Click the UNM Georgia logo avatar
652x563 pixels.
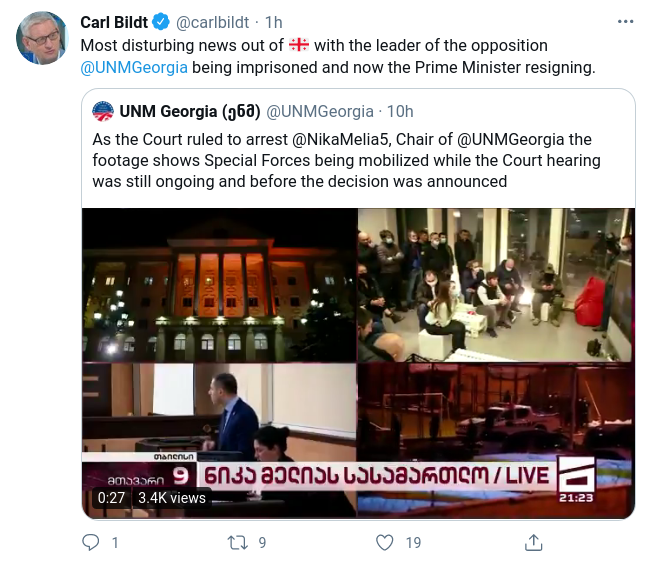click(x=102, y=111)
